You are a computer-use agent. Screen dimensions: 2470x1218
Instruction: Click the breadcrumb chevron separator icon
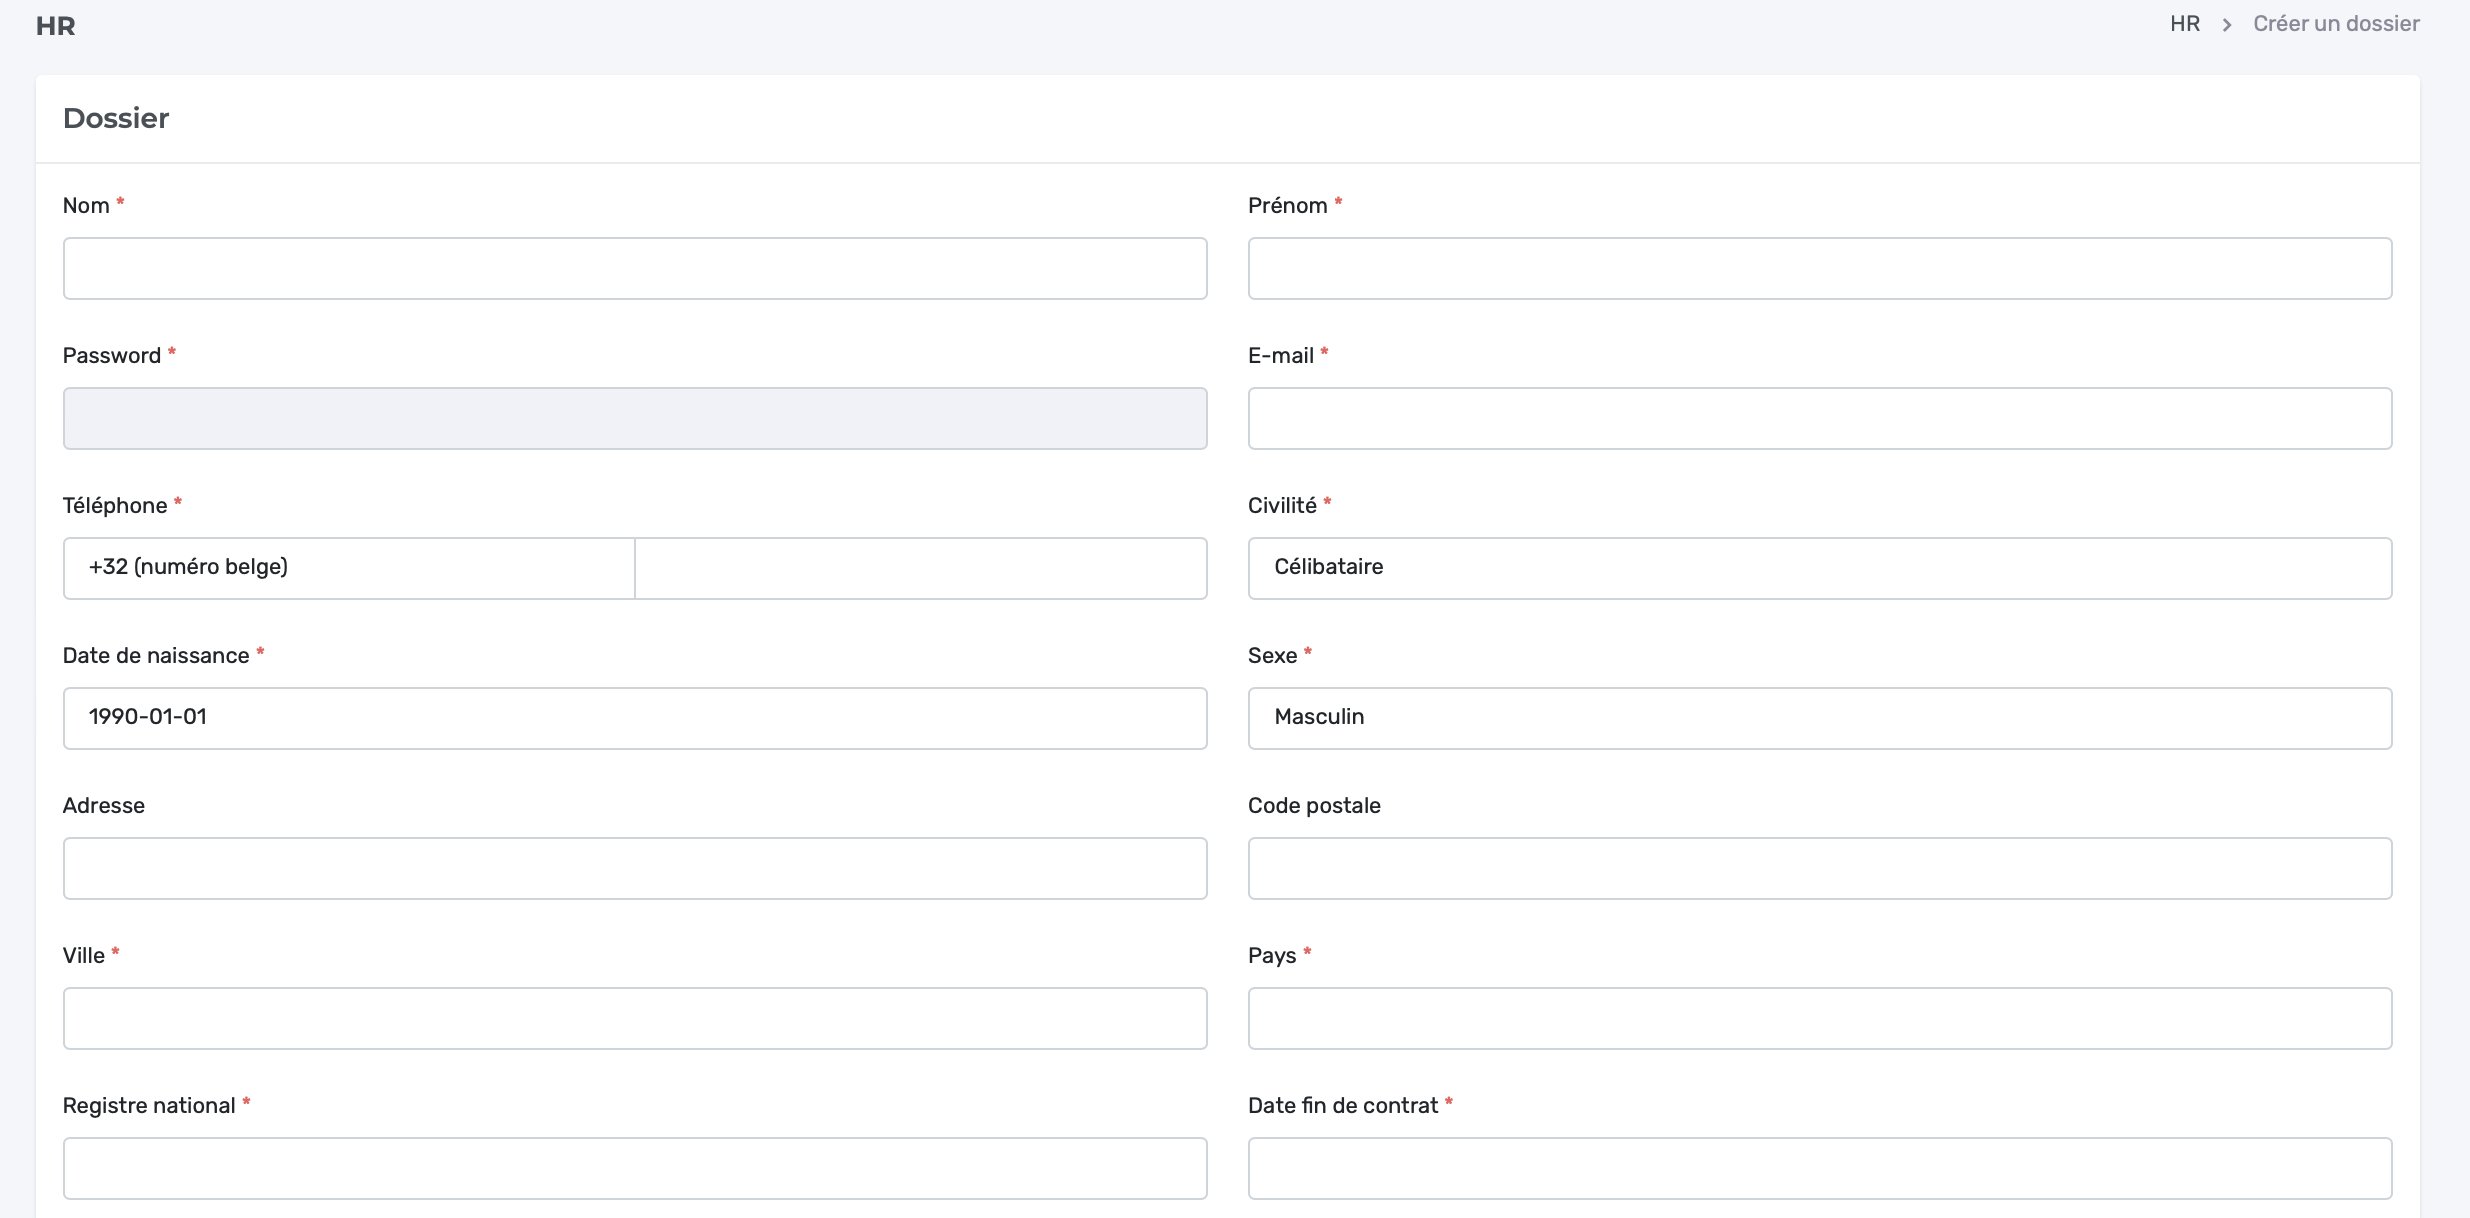click(2227, 25)
